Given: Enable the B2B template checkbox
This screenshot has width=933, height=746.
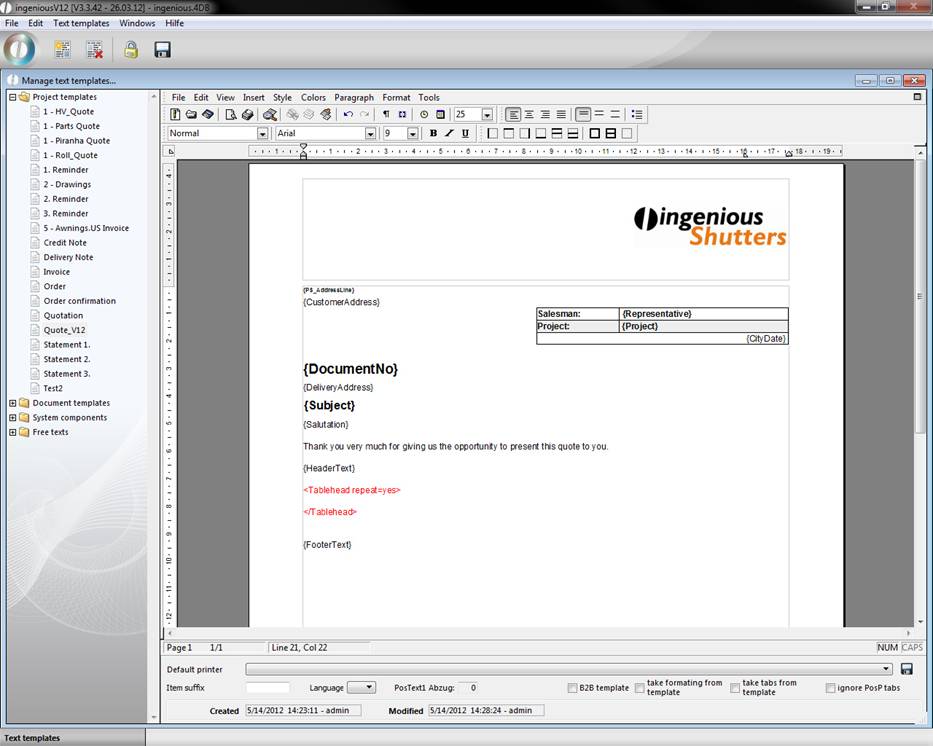Looking at the screenshot, I should click(x=572, y=688).
